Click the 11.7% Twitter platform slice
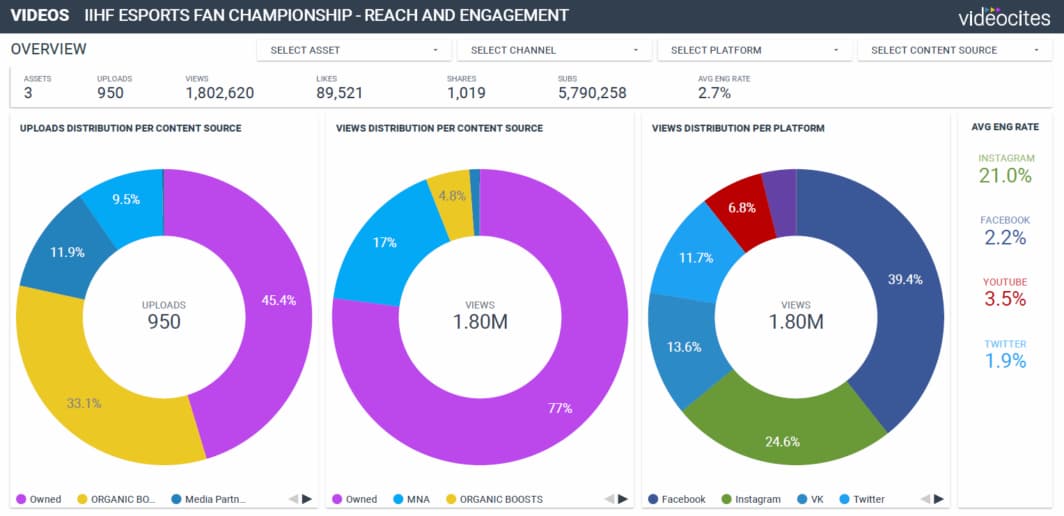 point(696,258)
